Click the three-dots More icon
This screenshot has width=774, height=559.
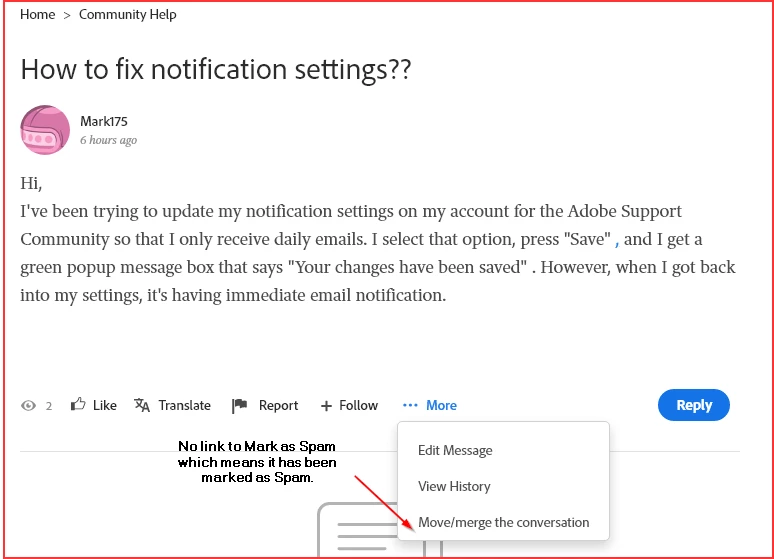410,405
